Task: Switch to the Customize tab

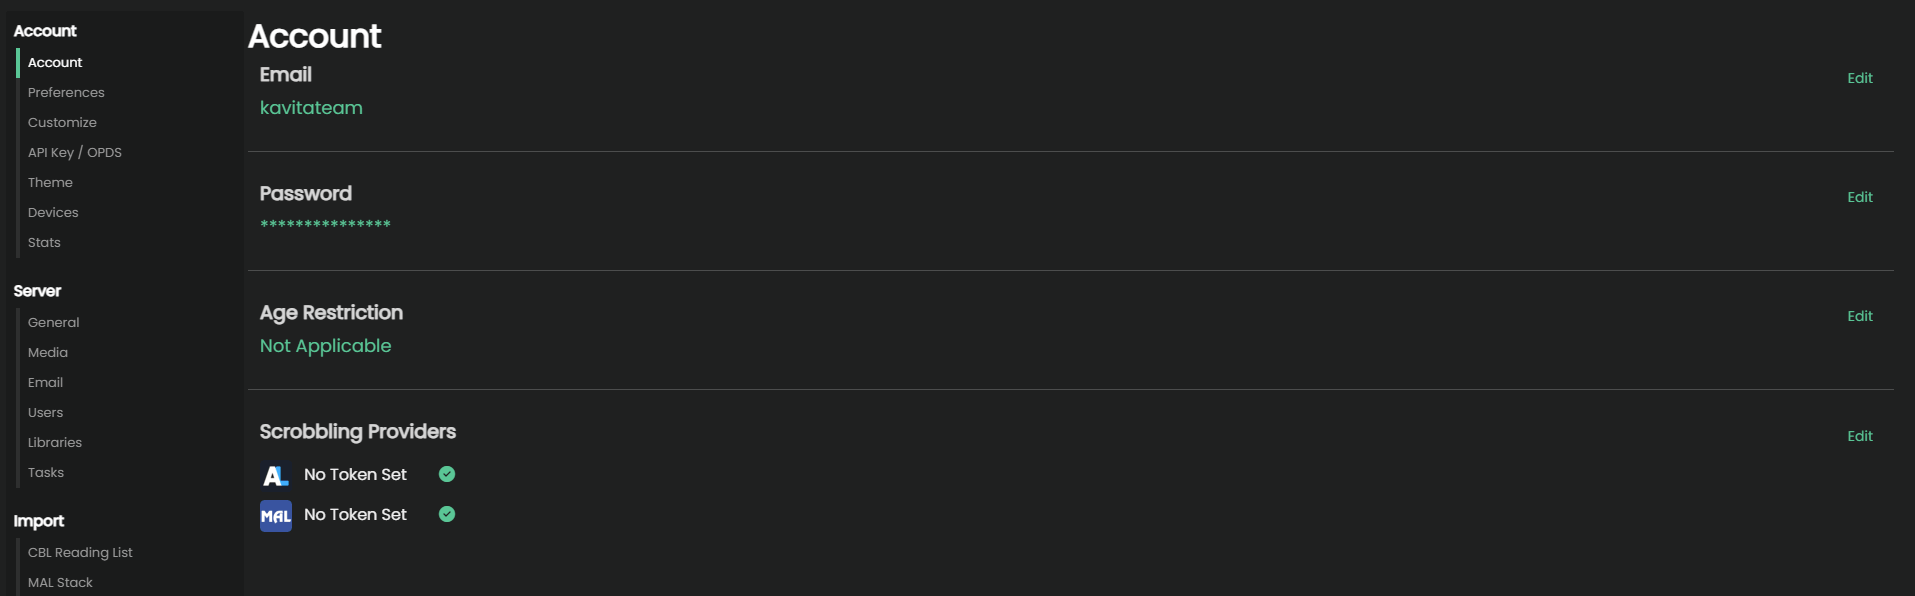Action: click(x=62, y=122)
